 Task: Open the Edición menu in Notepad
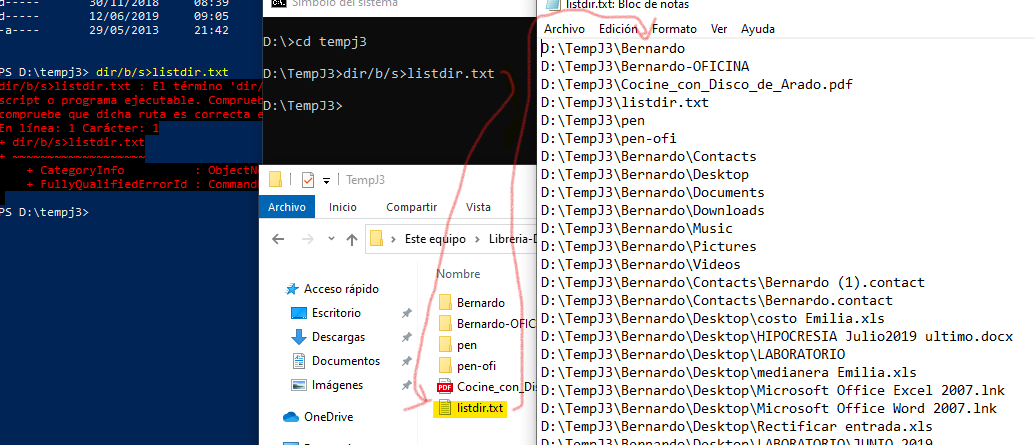618,29
